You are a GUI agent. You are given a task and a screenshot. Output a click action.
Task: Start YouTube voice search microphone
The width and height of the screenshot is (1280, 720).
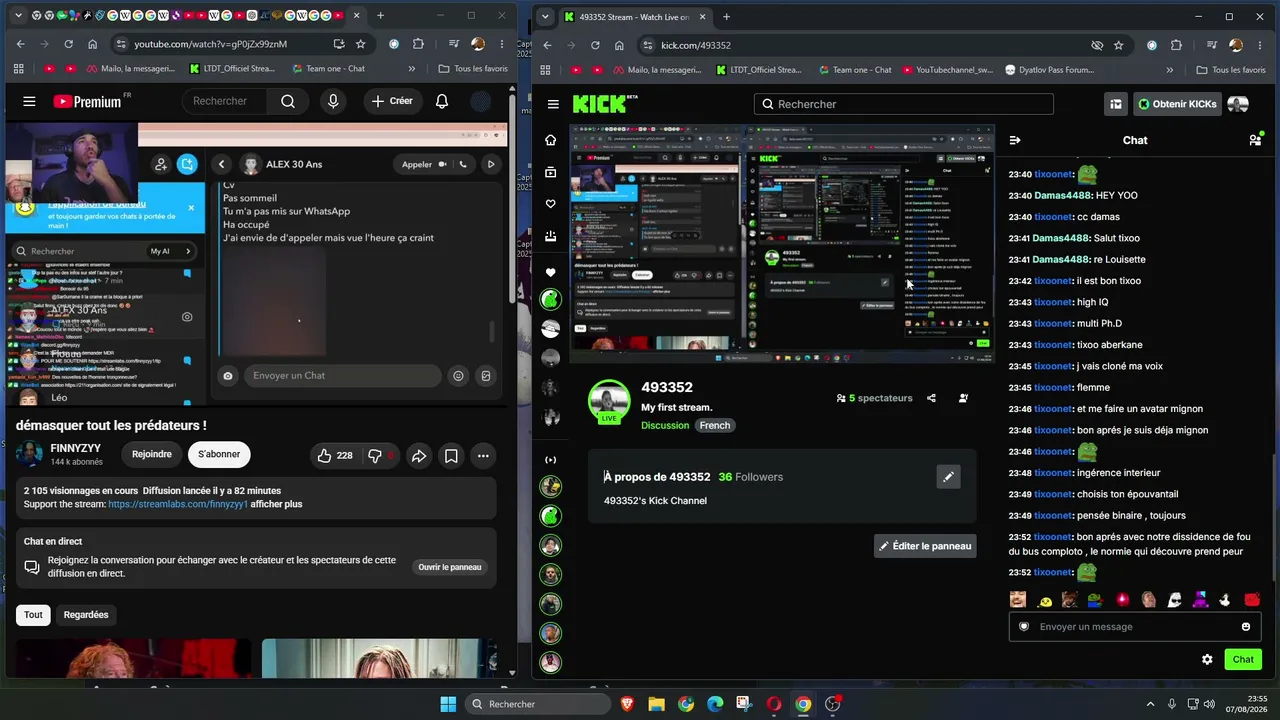tap(333, 101)
